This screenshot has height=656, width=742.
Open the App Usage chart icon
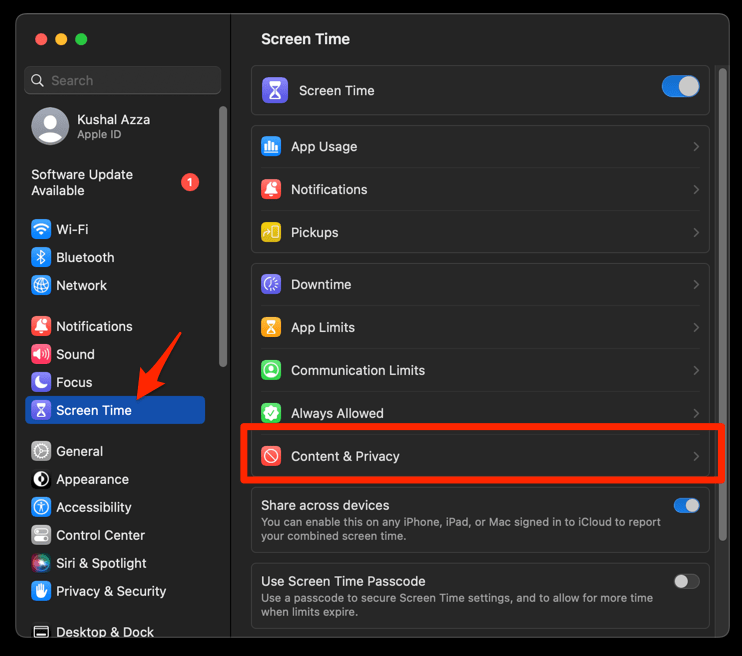tap(271, 146)
